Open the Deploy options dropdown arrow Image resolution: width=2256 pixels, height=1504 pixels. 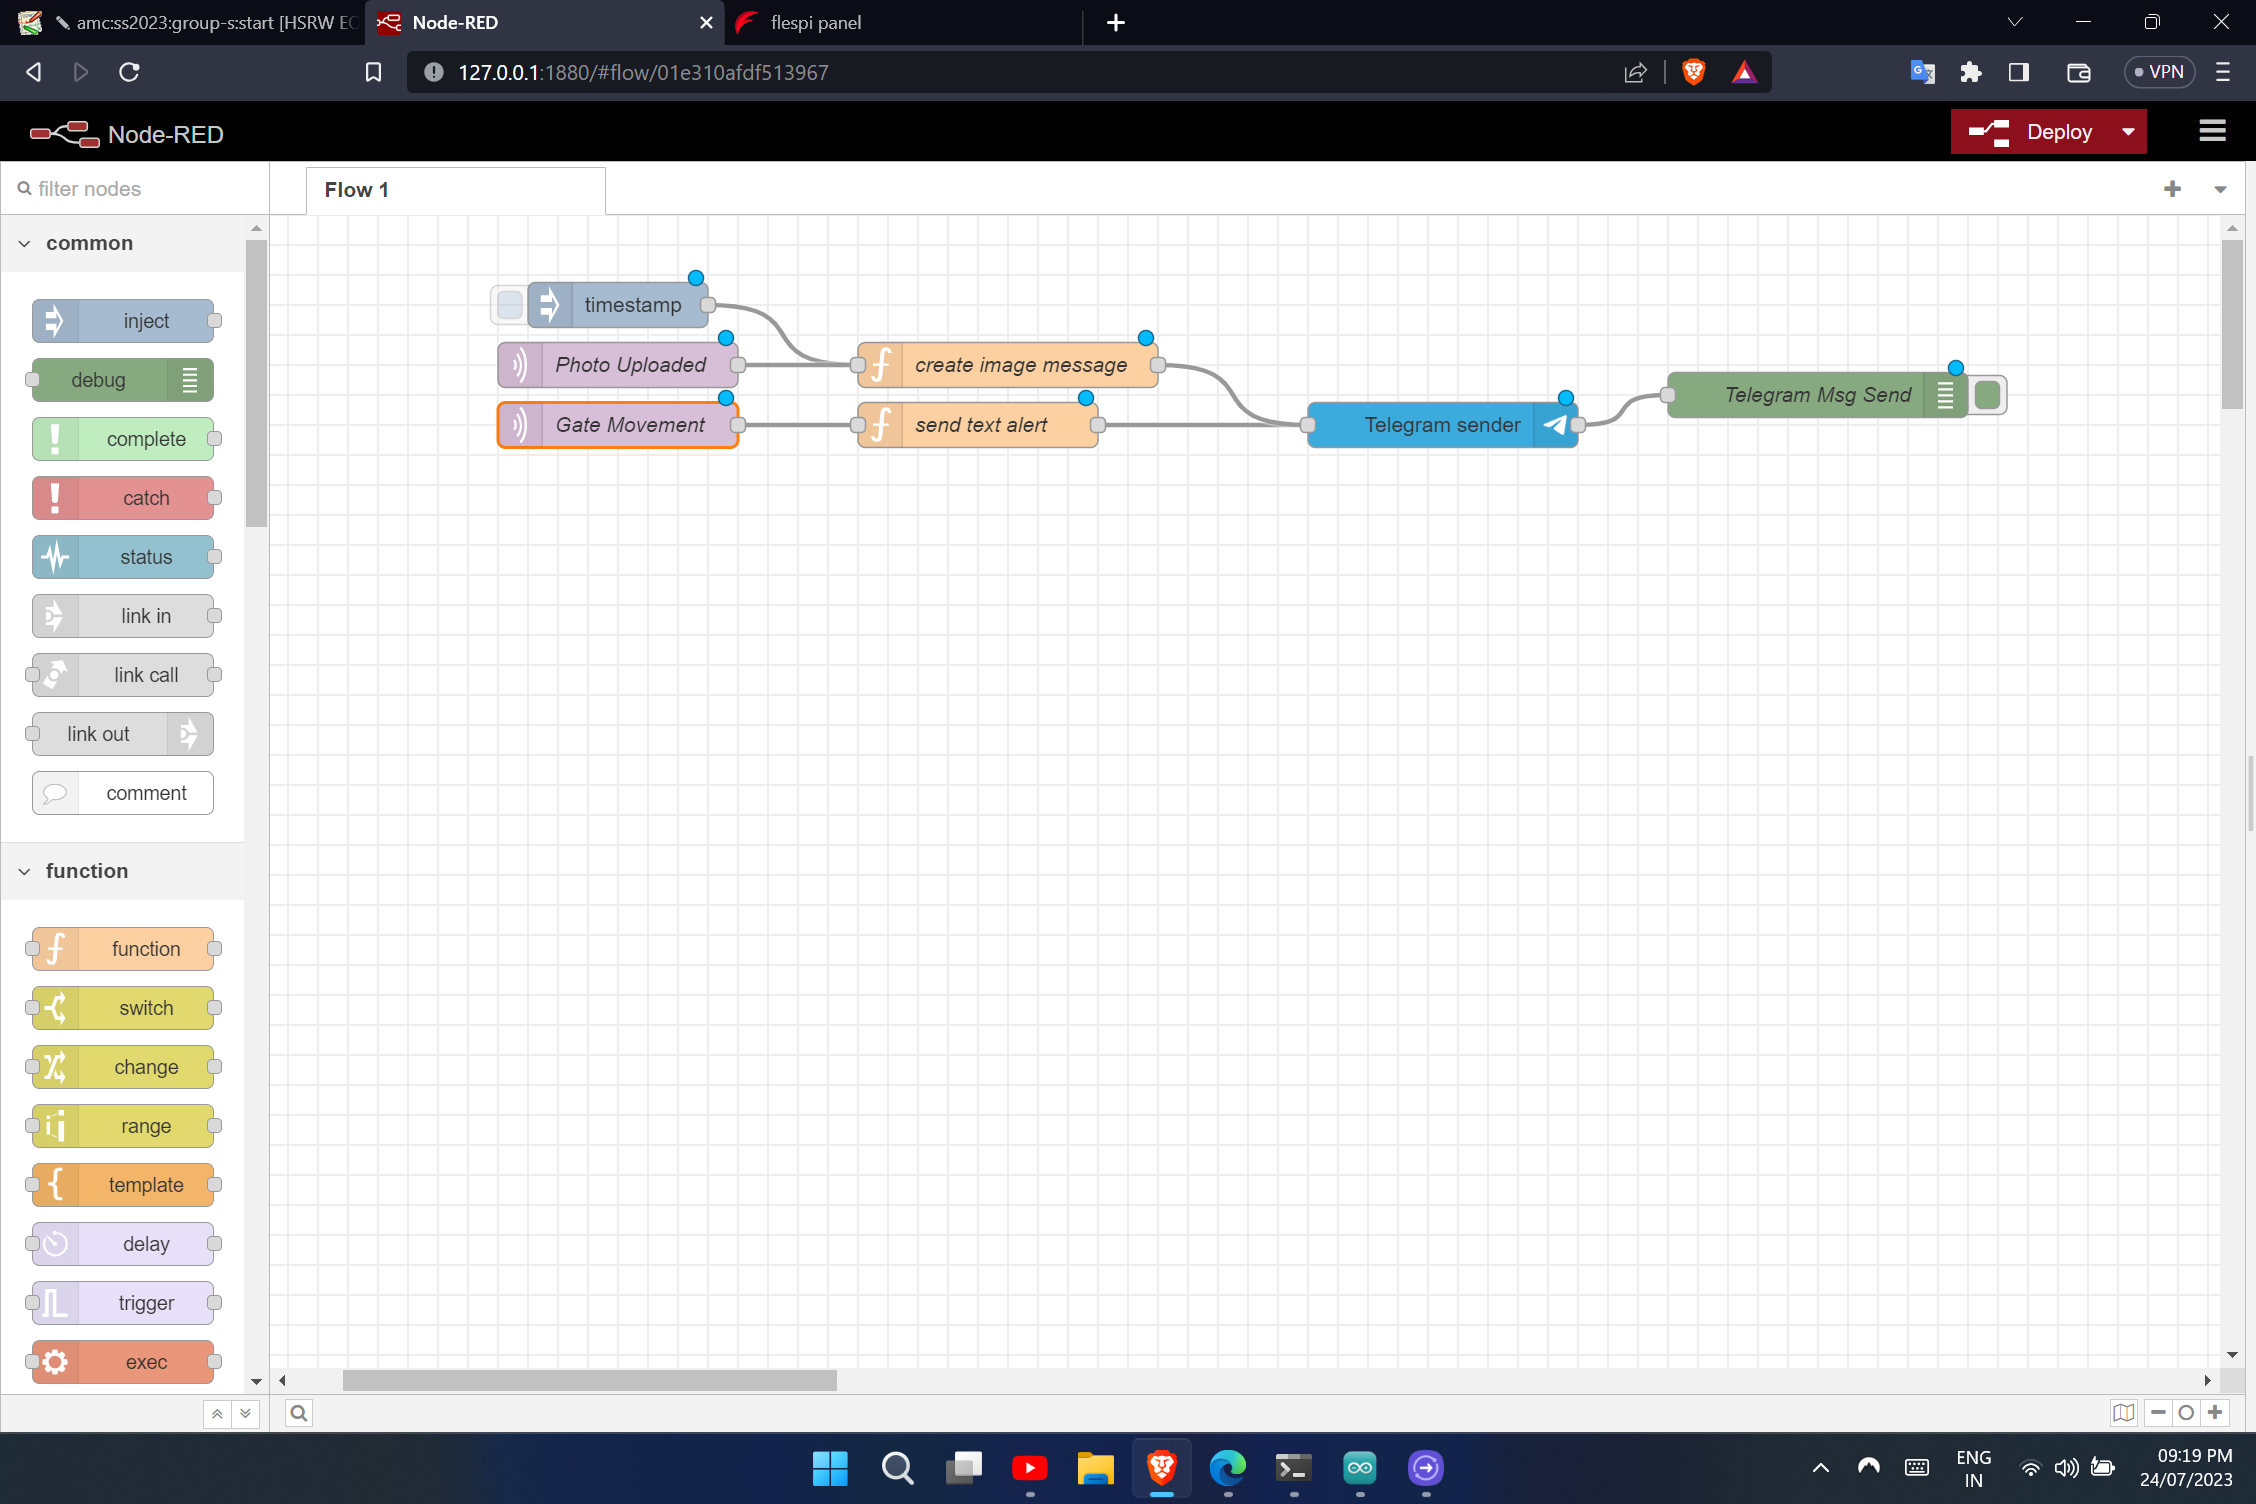pyautogui.click(x=2129, y=132)
